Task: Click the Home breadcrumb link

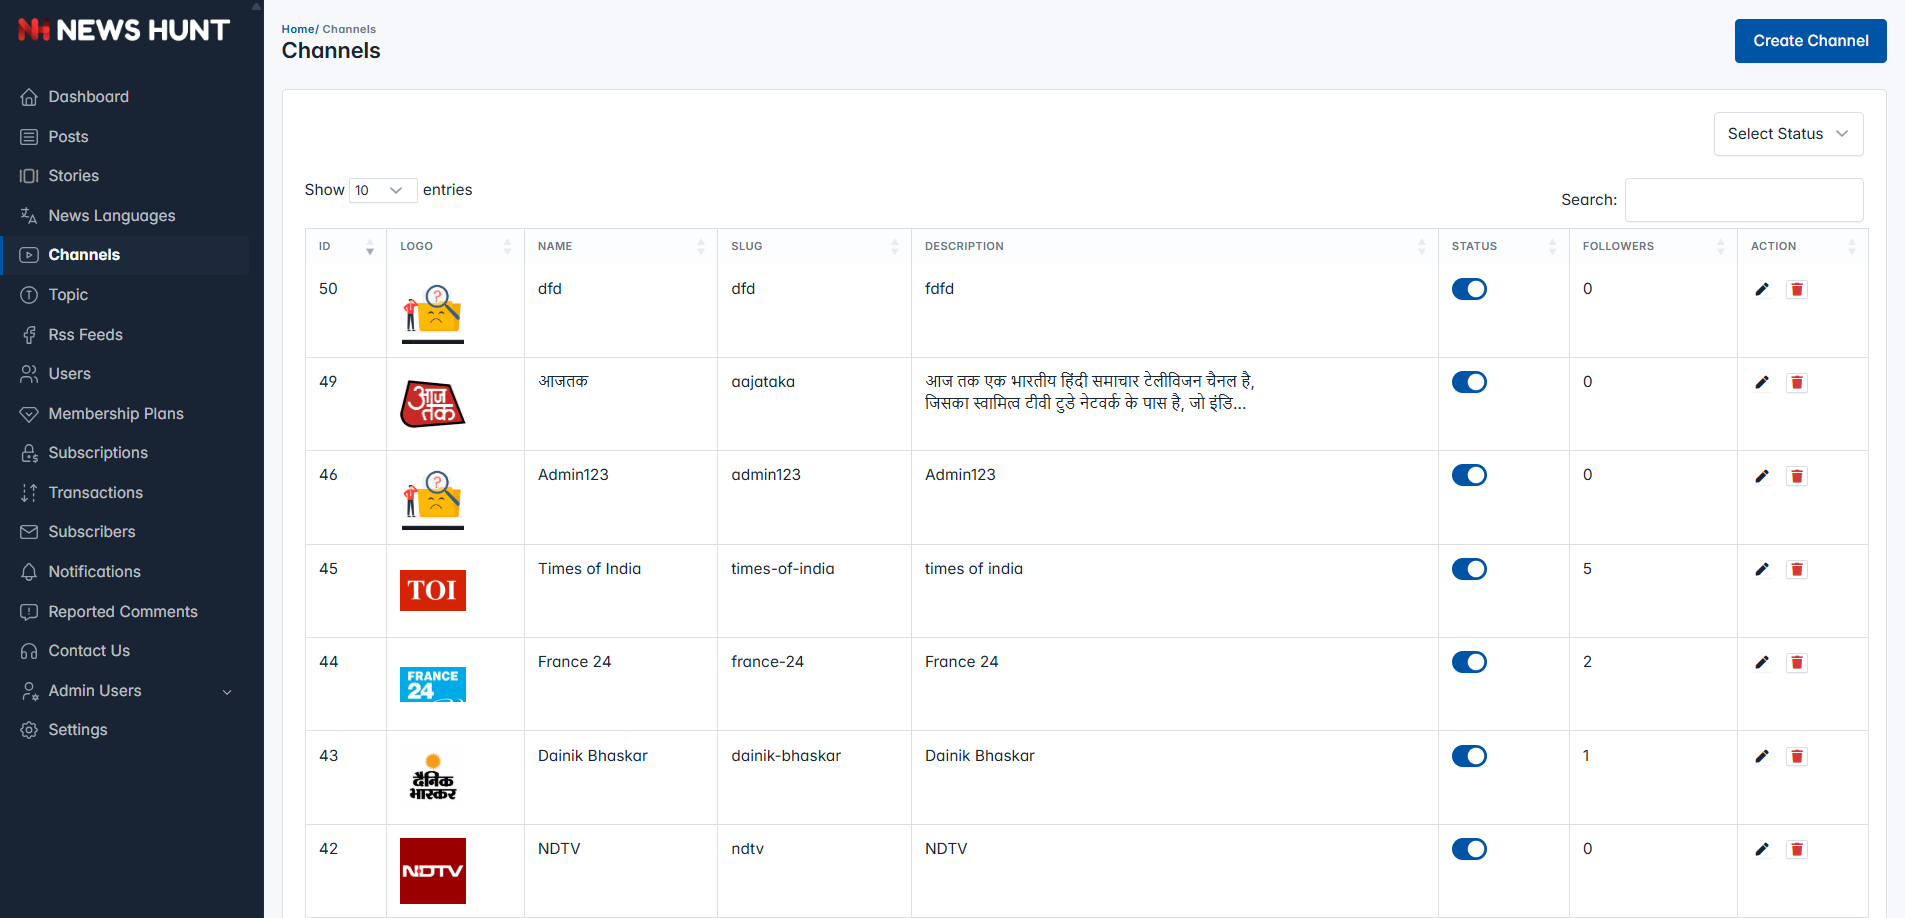Action: click(298, 29)
